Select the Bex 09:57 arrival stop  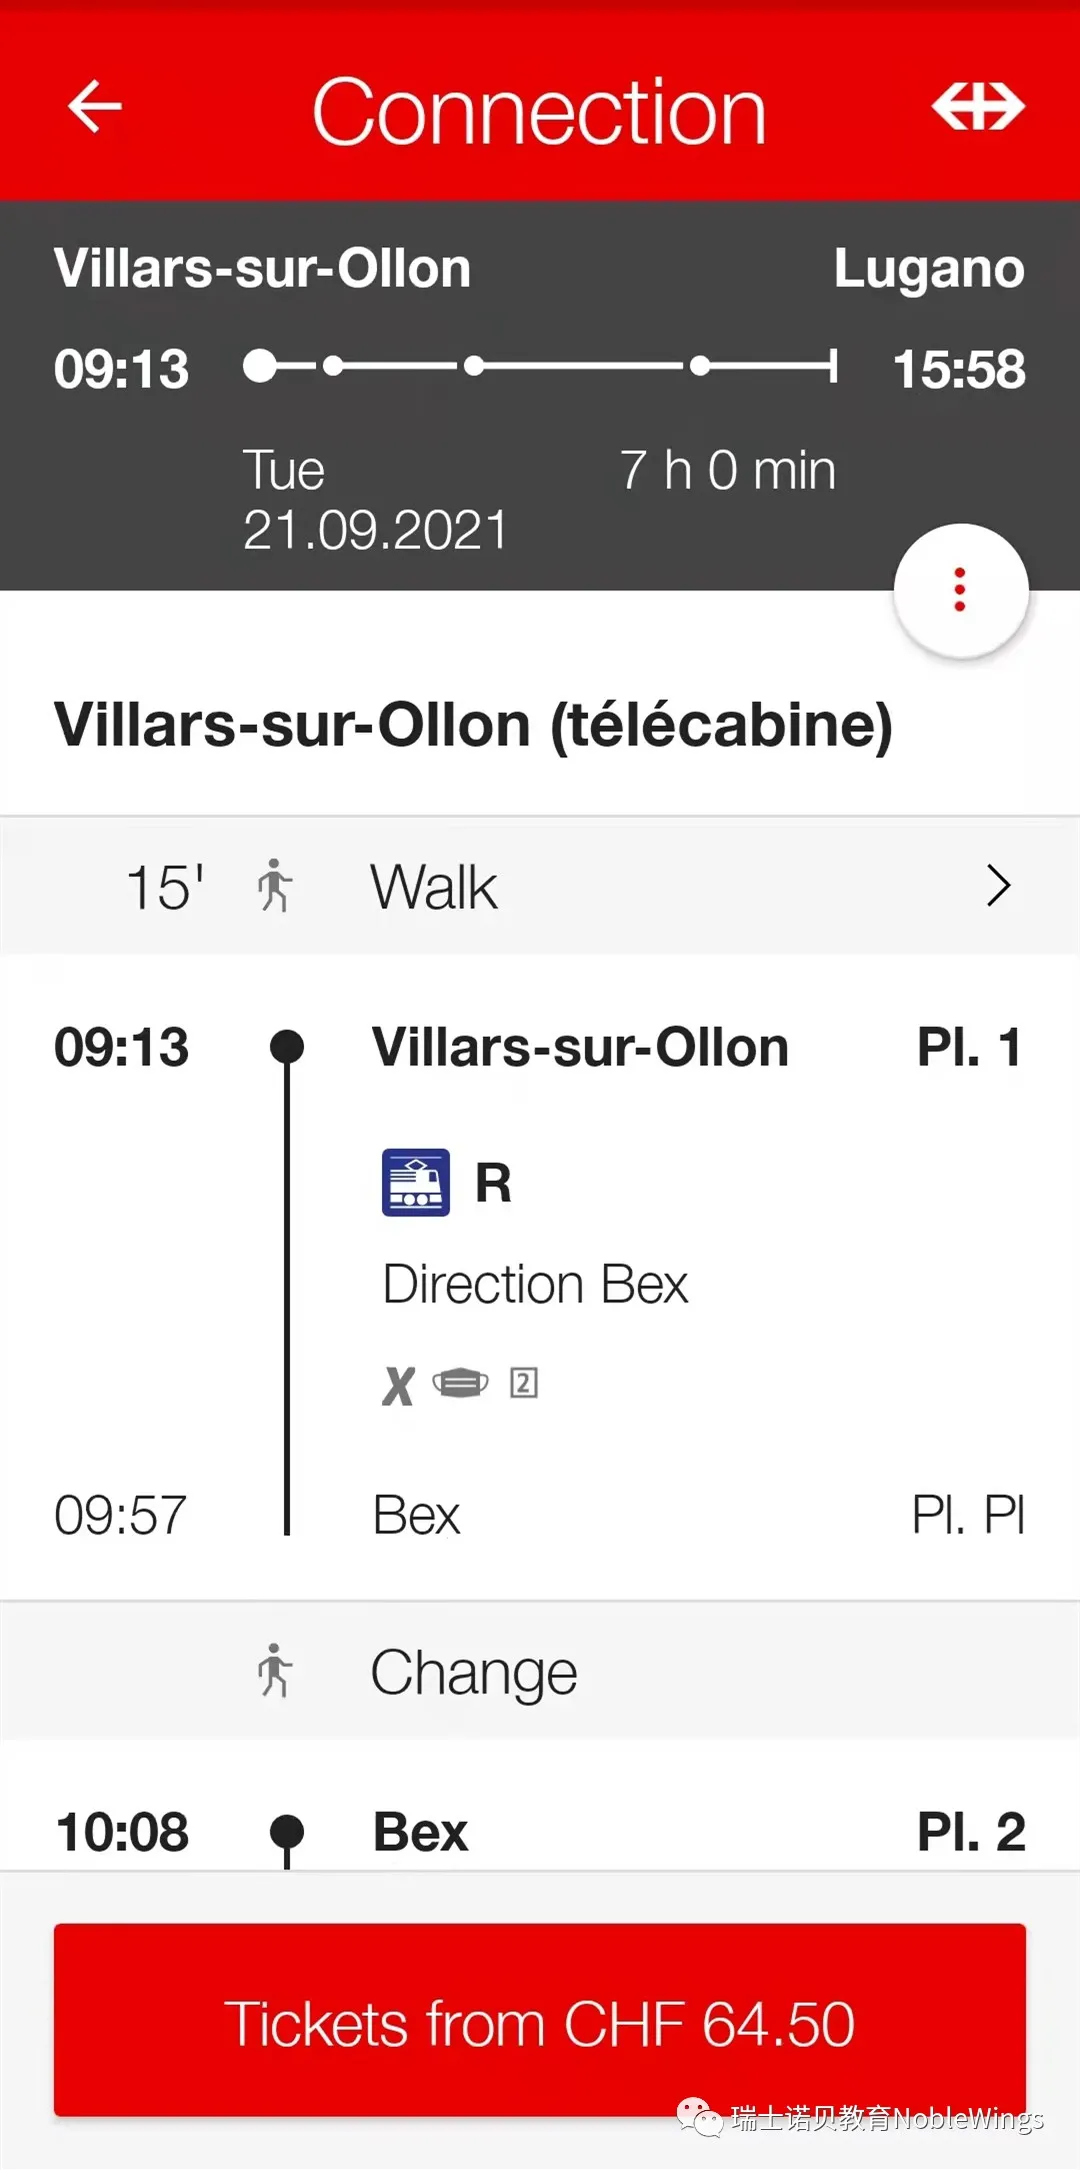click(416, 1515)
